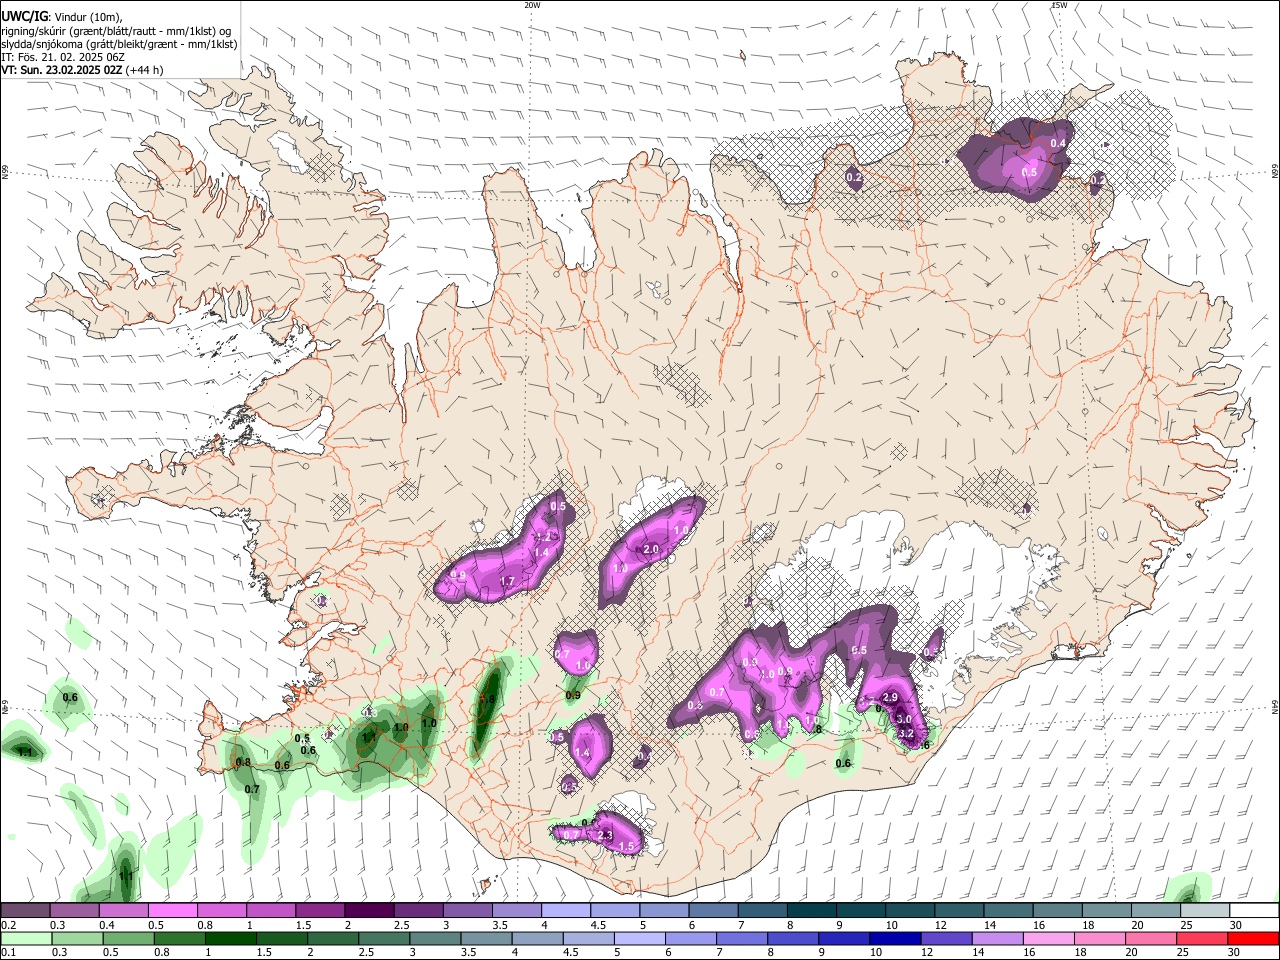This screenshot has width=1280, height=960.
Task: Click the 'VT: Sun. 23.02.2025 02Z (+44 h)' line
Action: pyautogui.click(x=82, y=70)
